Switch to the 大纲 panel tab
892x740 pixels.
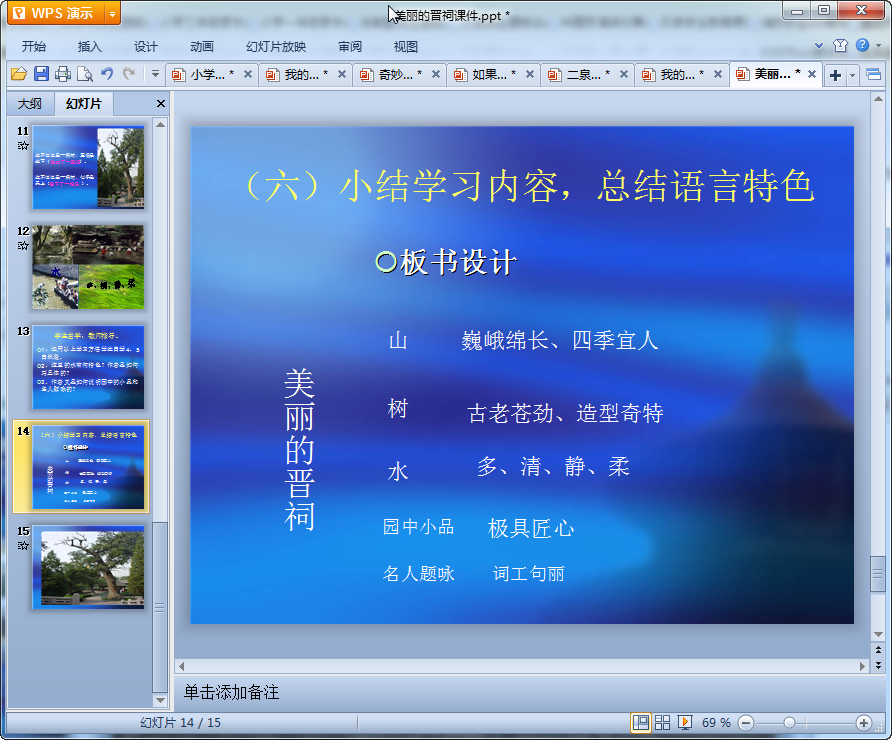click(30, 104)
